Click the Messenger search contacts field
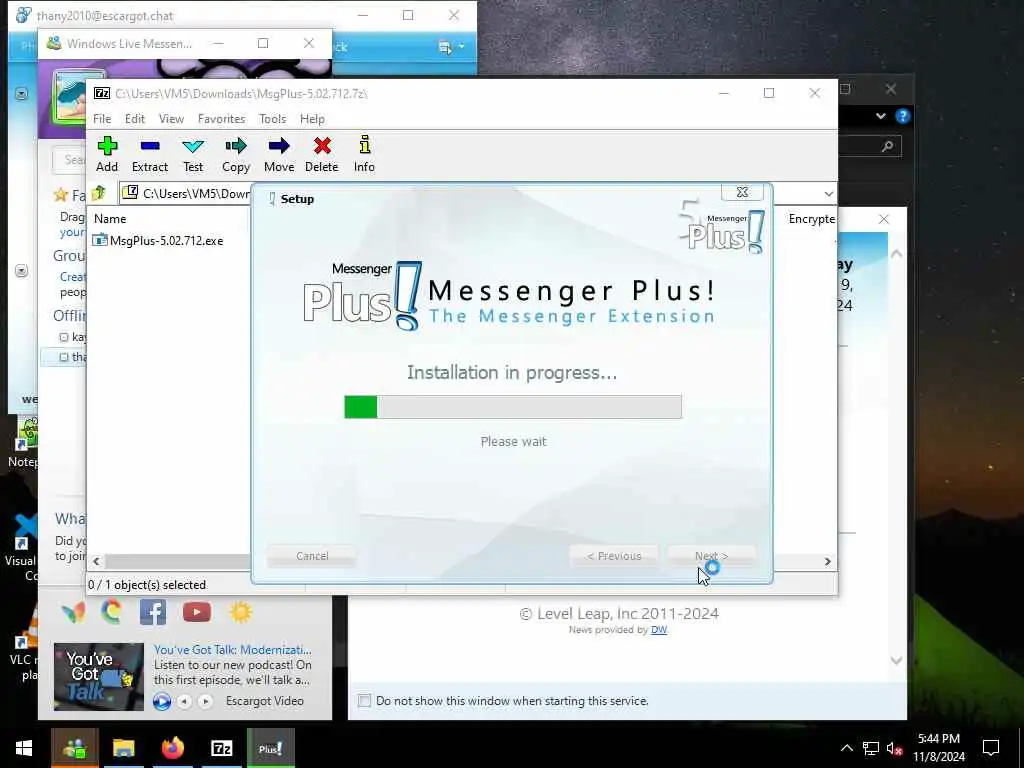 click(69, 159)
